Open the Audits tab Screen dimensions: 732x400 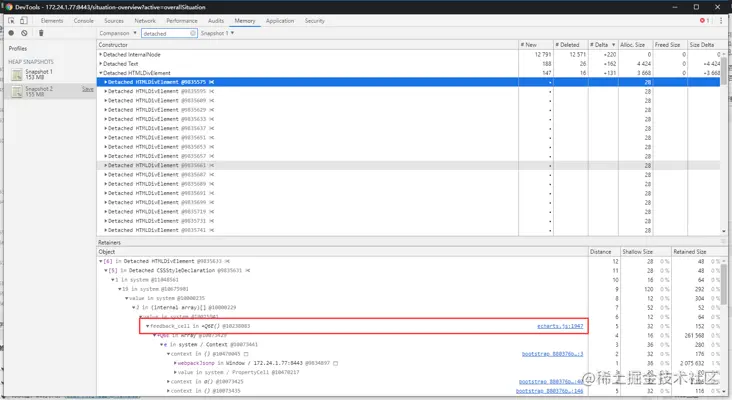coord(216,21)
